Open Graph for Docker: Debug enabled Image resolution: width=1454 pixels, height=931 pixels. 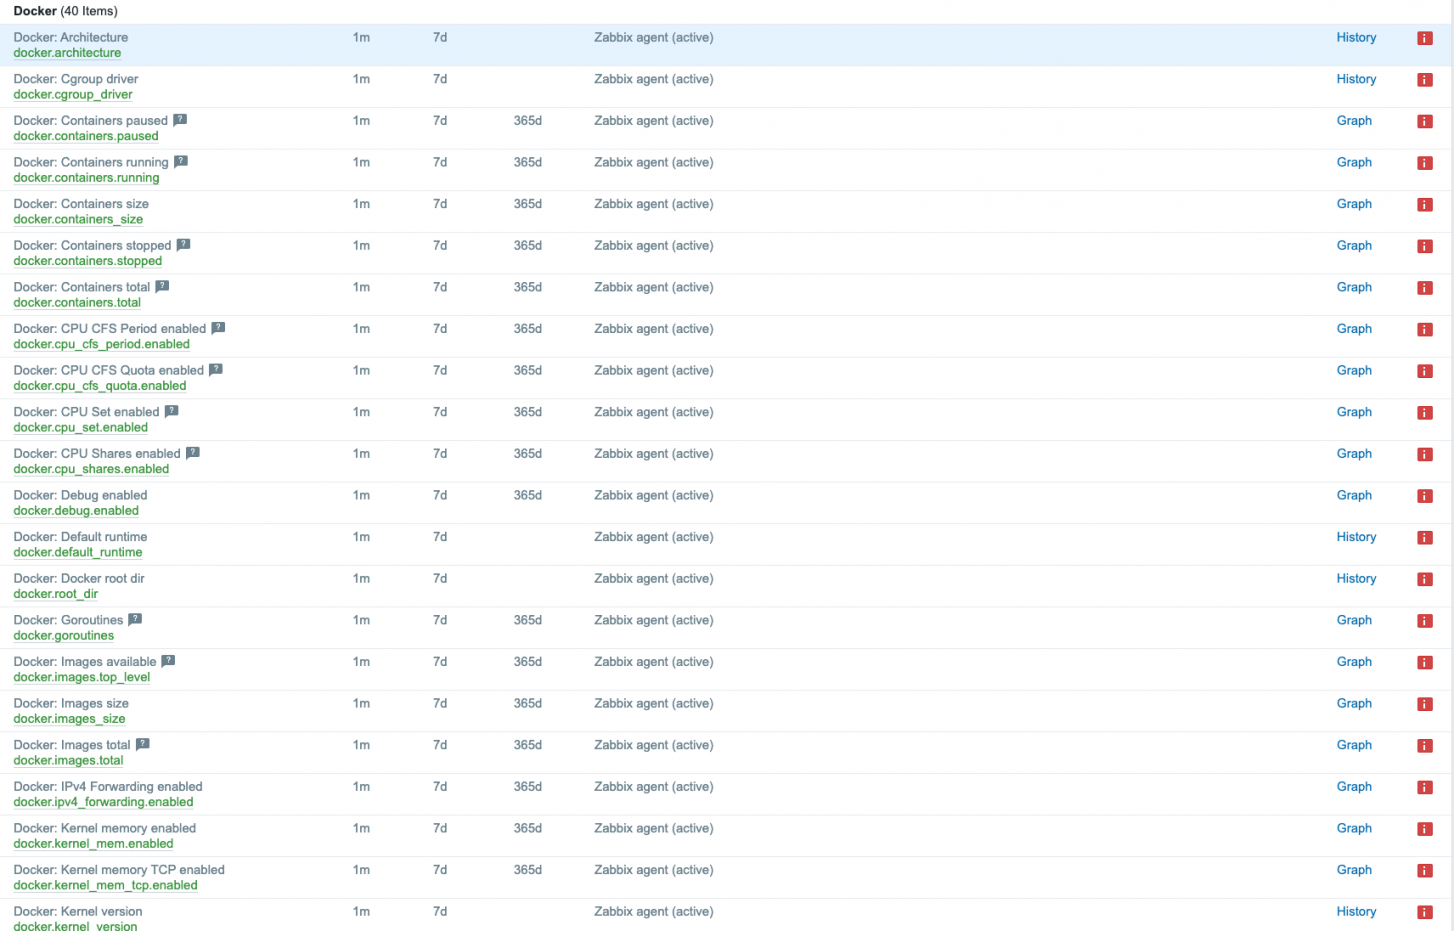(1354, 496)
